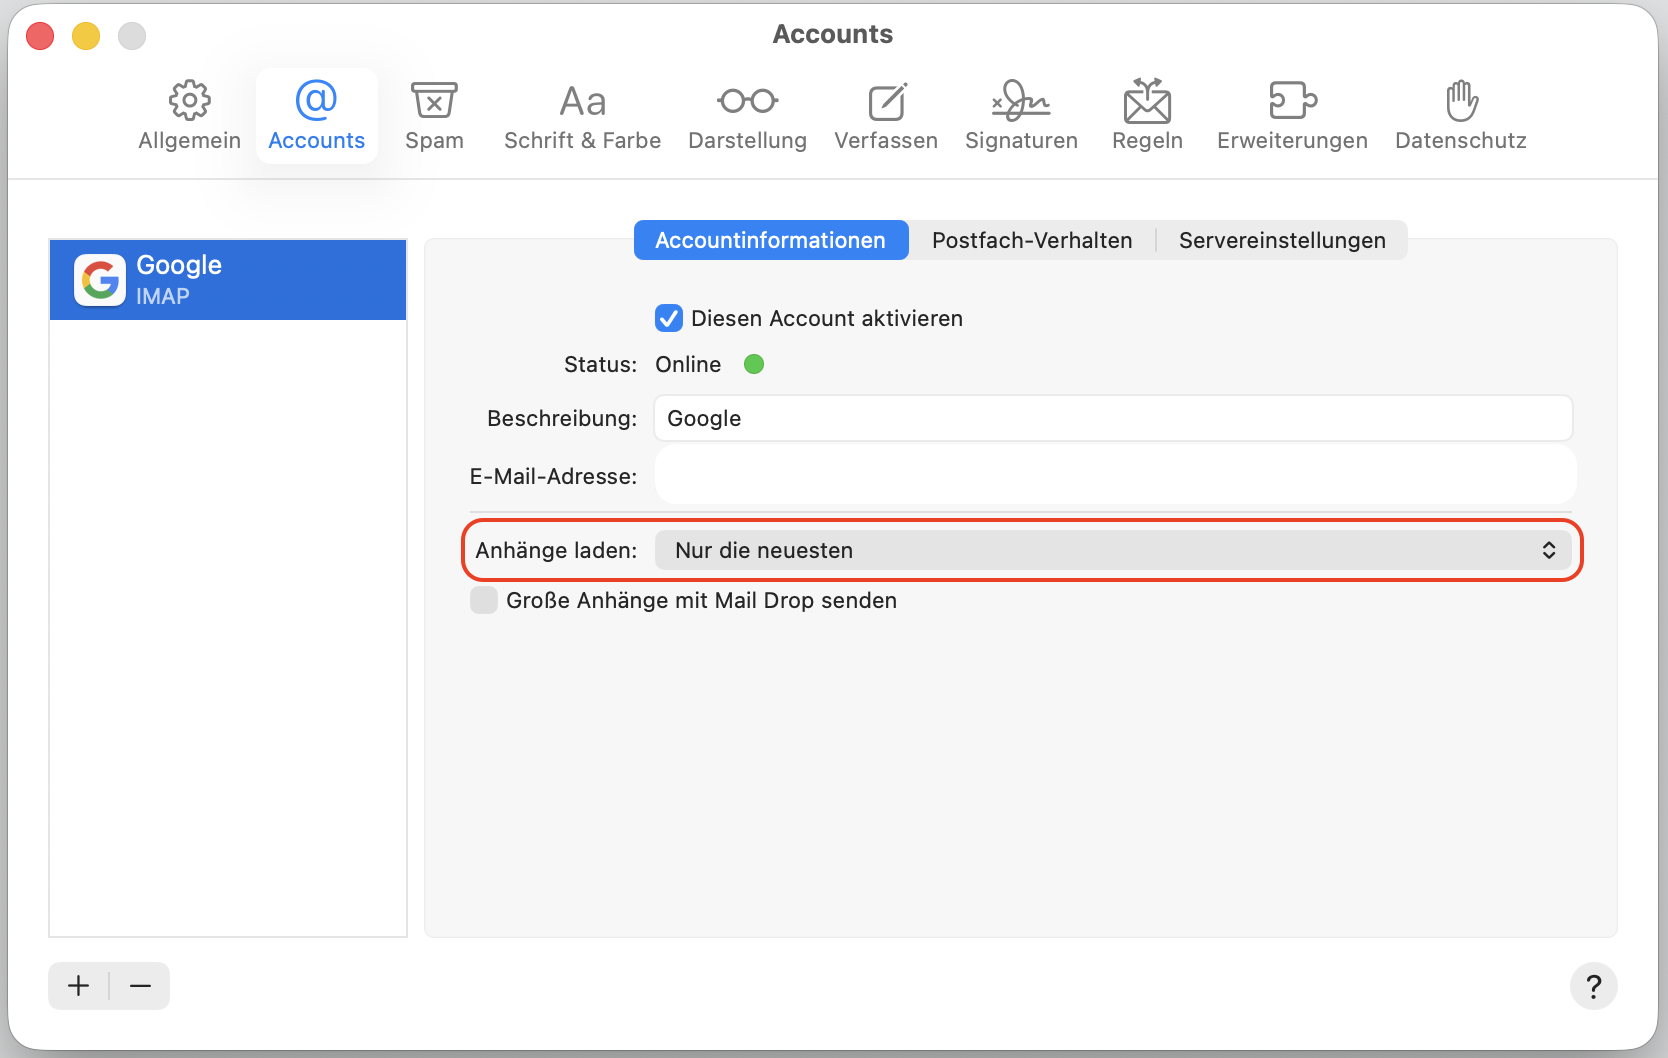
Task: Minimize the window with yellow button
Action: 86,36
